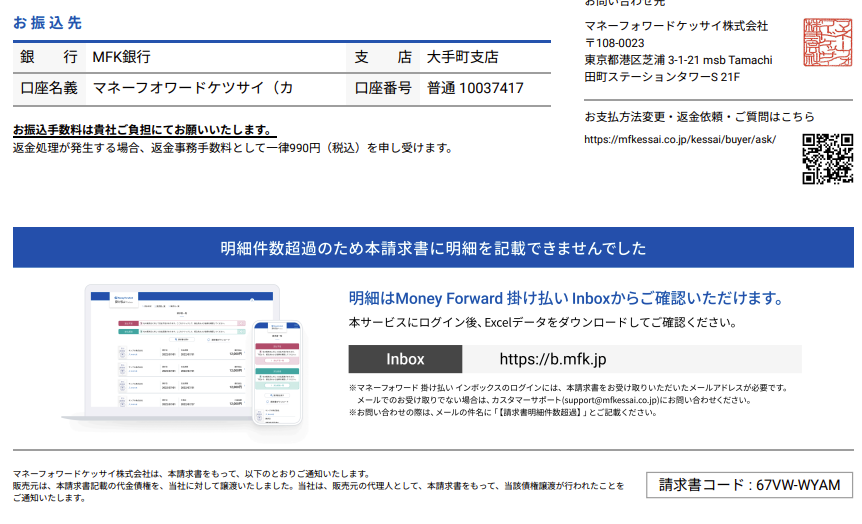Viewport: 862px width, 524px height.
Task: Click the 990円 refund fee notice line
Action: point(233,148)
